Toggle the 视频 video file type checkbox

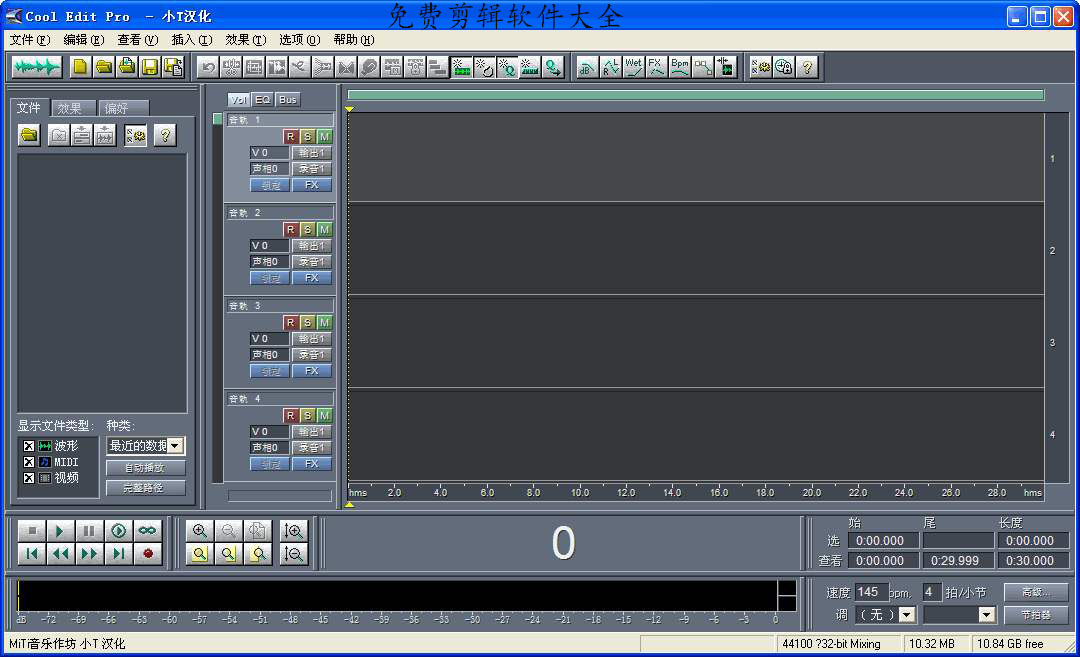(29, 478)
